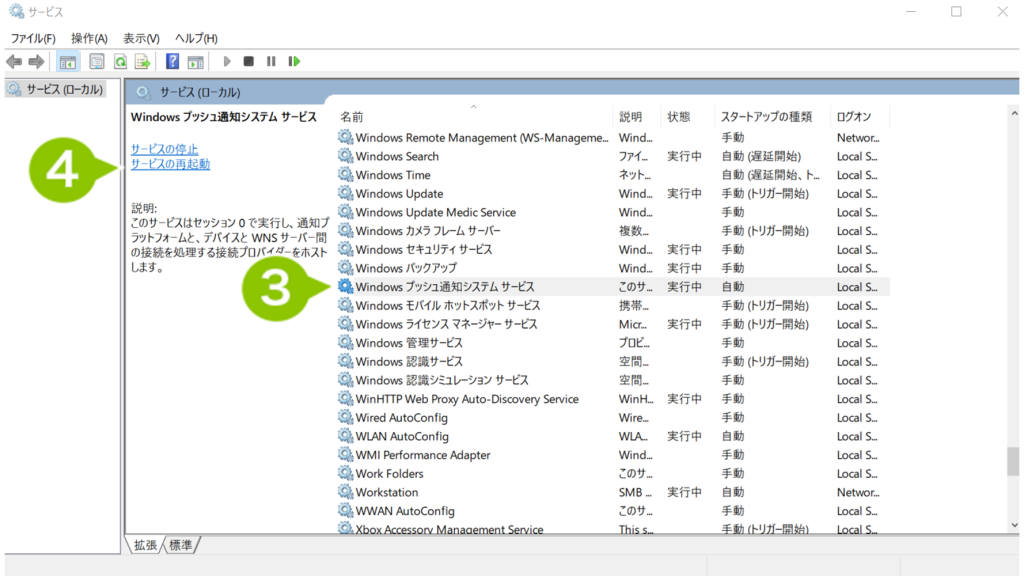This screenshot has height=576, width=1024.
Task: Select サービス (ローカル) in the tree pane
Action: pyautogui.click(x=64, y=89)
